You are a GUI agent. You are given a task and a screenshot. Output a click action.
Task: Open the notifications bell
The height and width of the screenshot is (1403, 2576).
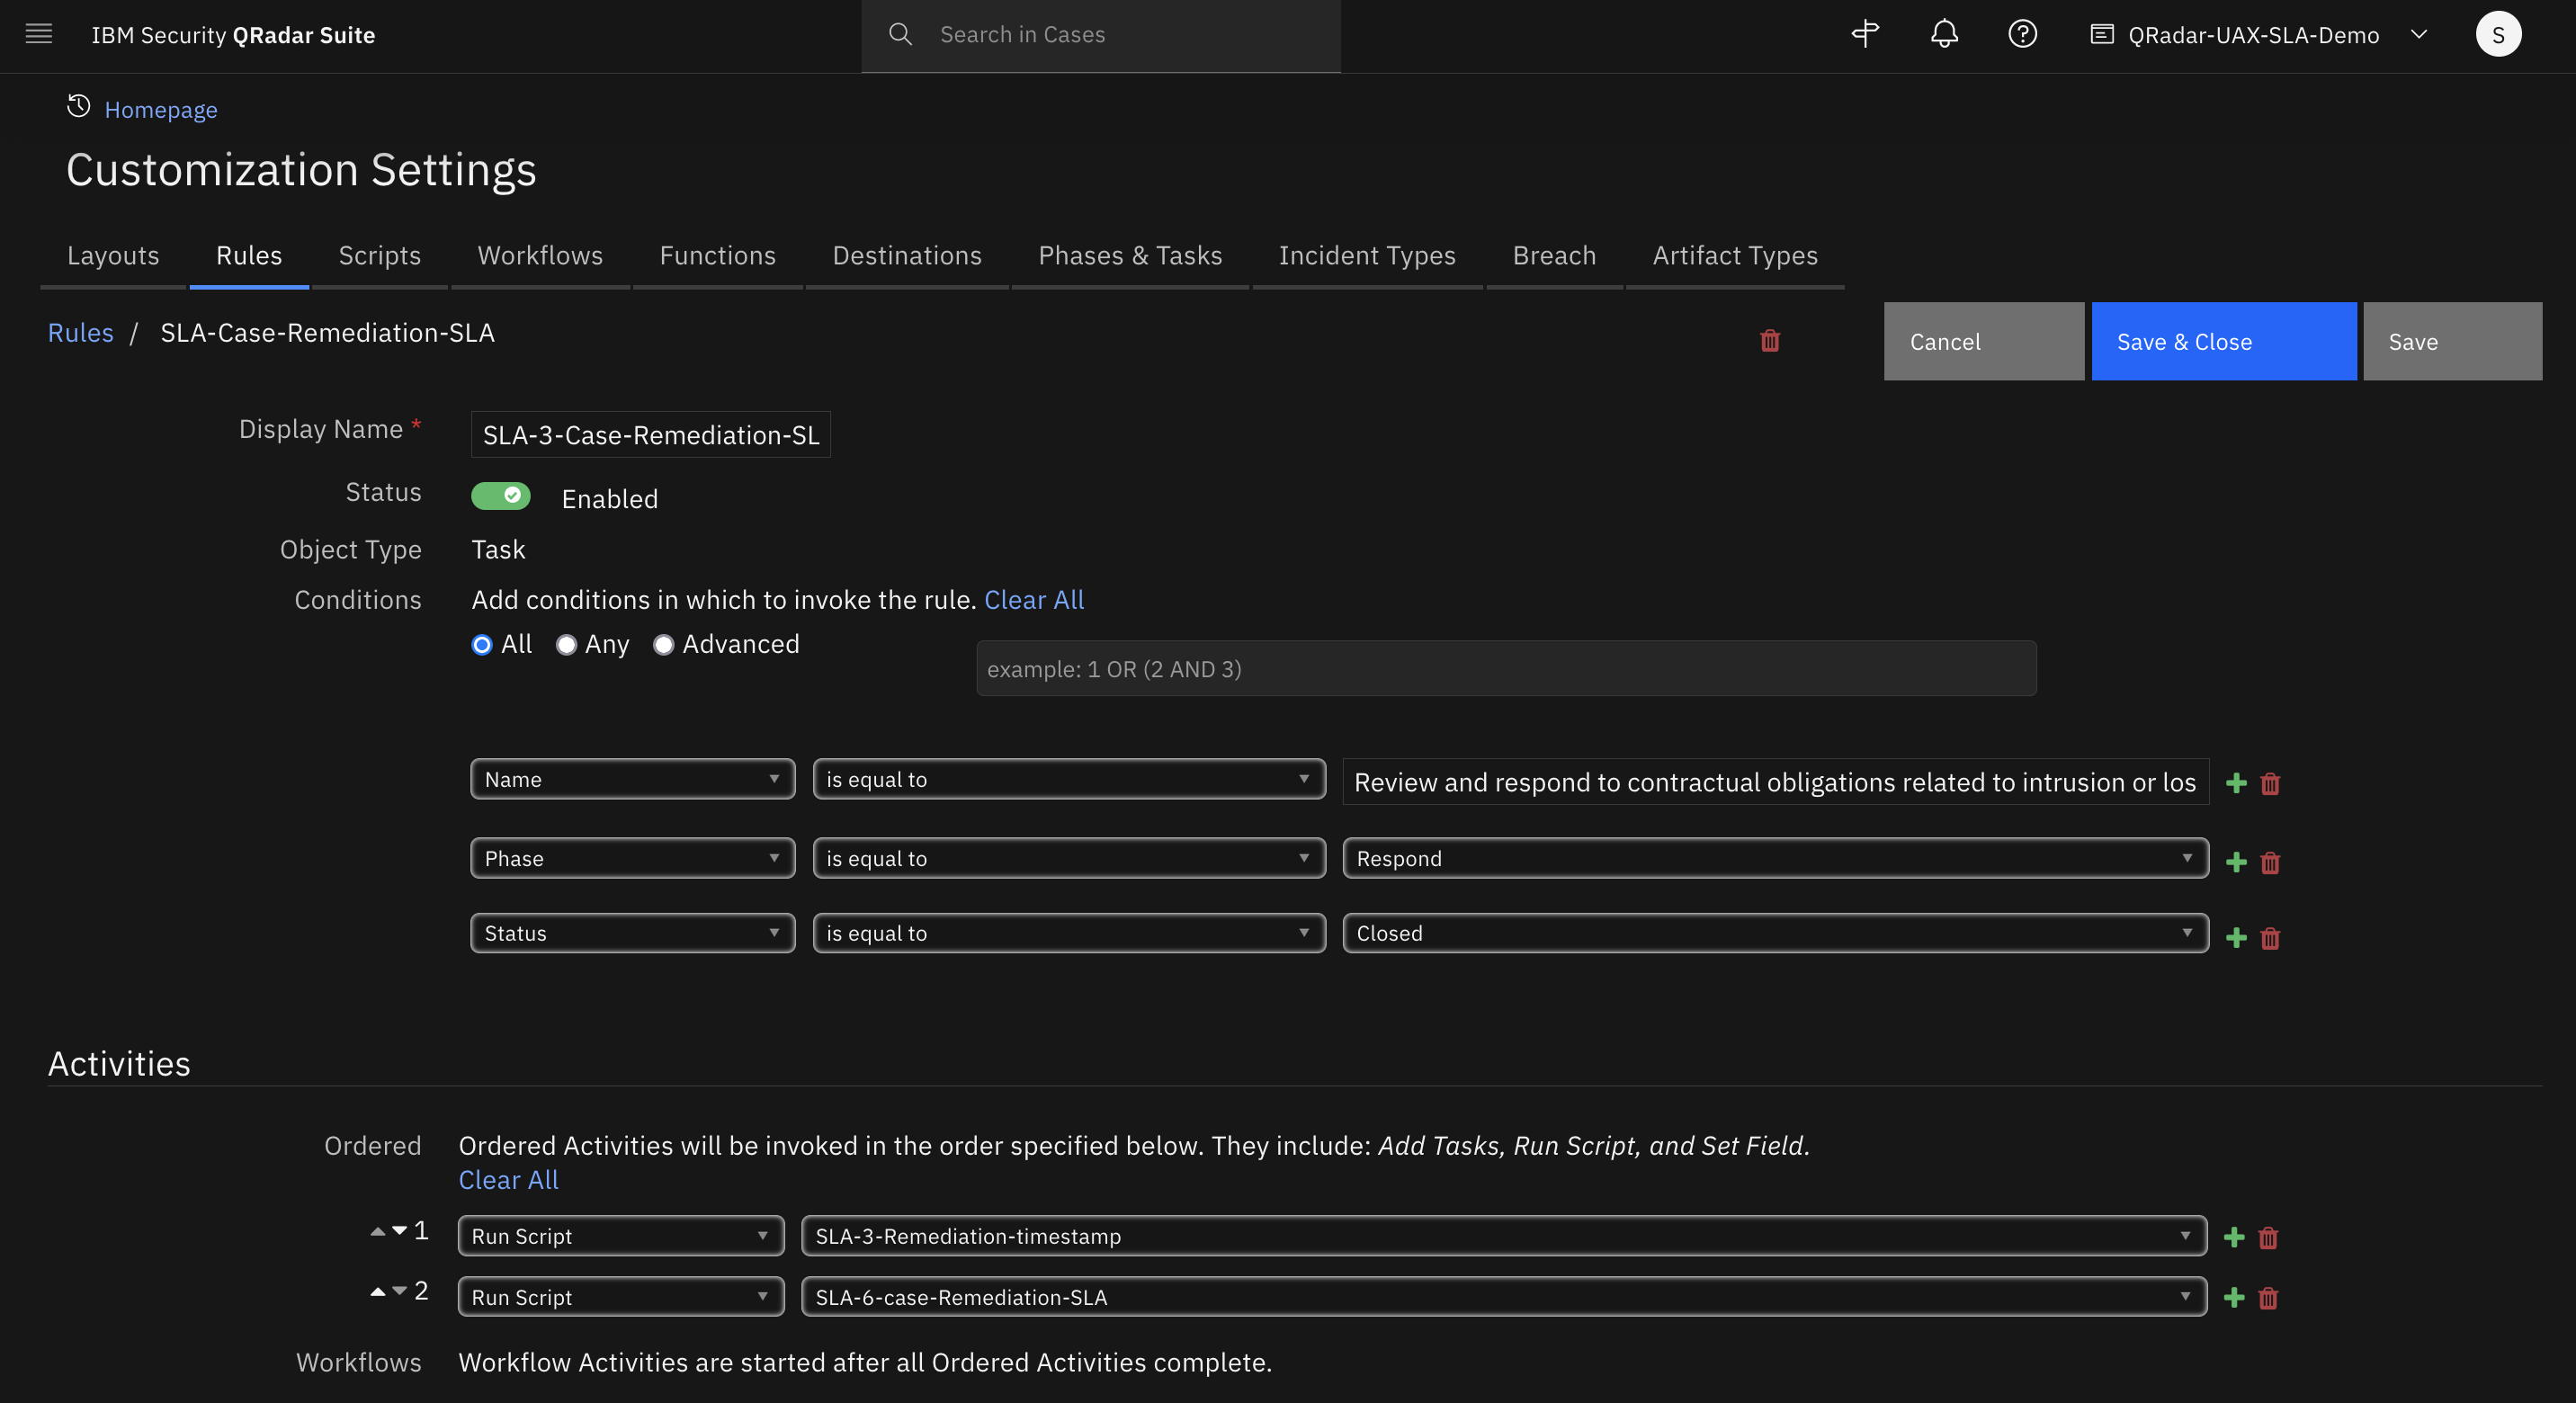click(x=1944, y=34)
